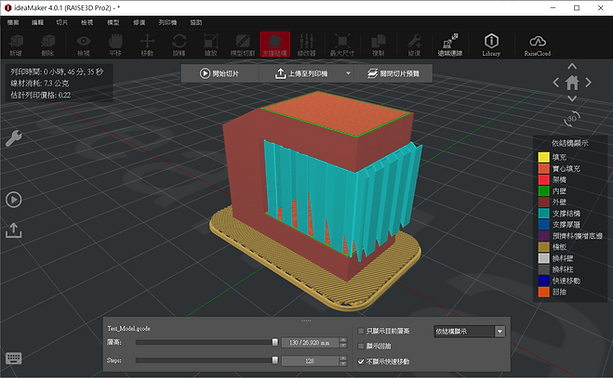Open the 協助 (Help) menu
This screenshot has height=378, width=613.
tap(196, 22)
